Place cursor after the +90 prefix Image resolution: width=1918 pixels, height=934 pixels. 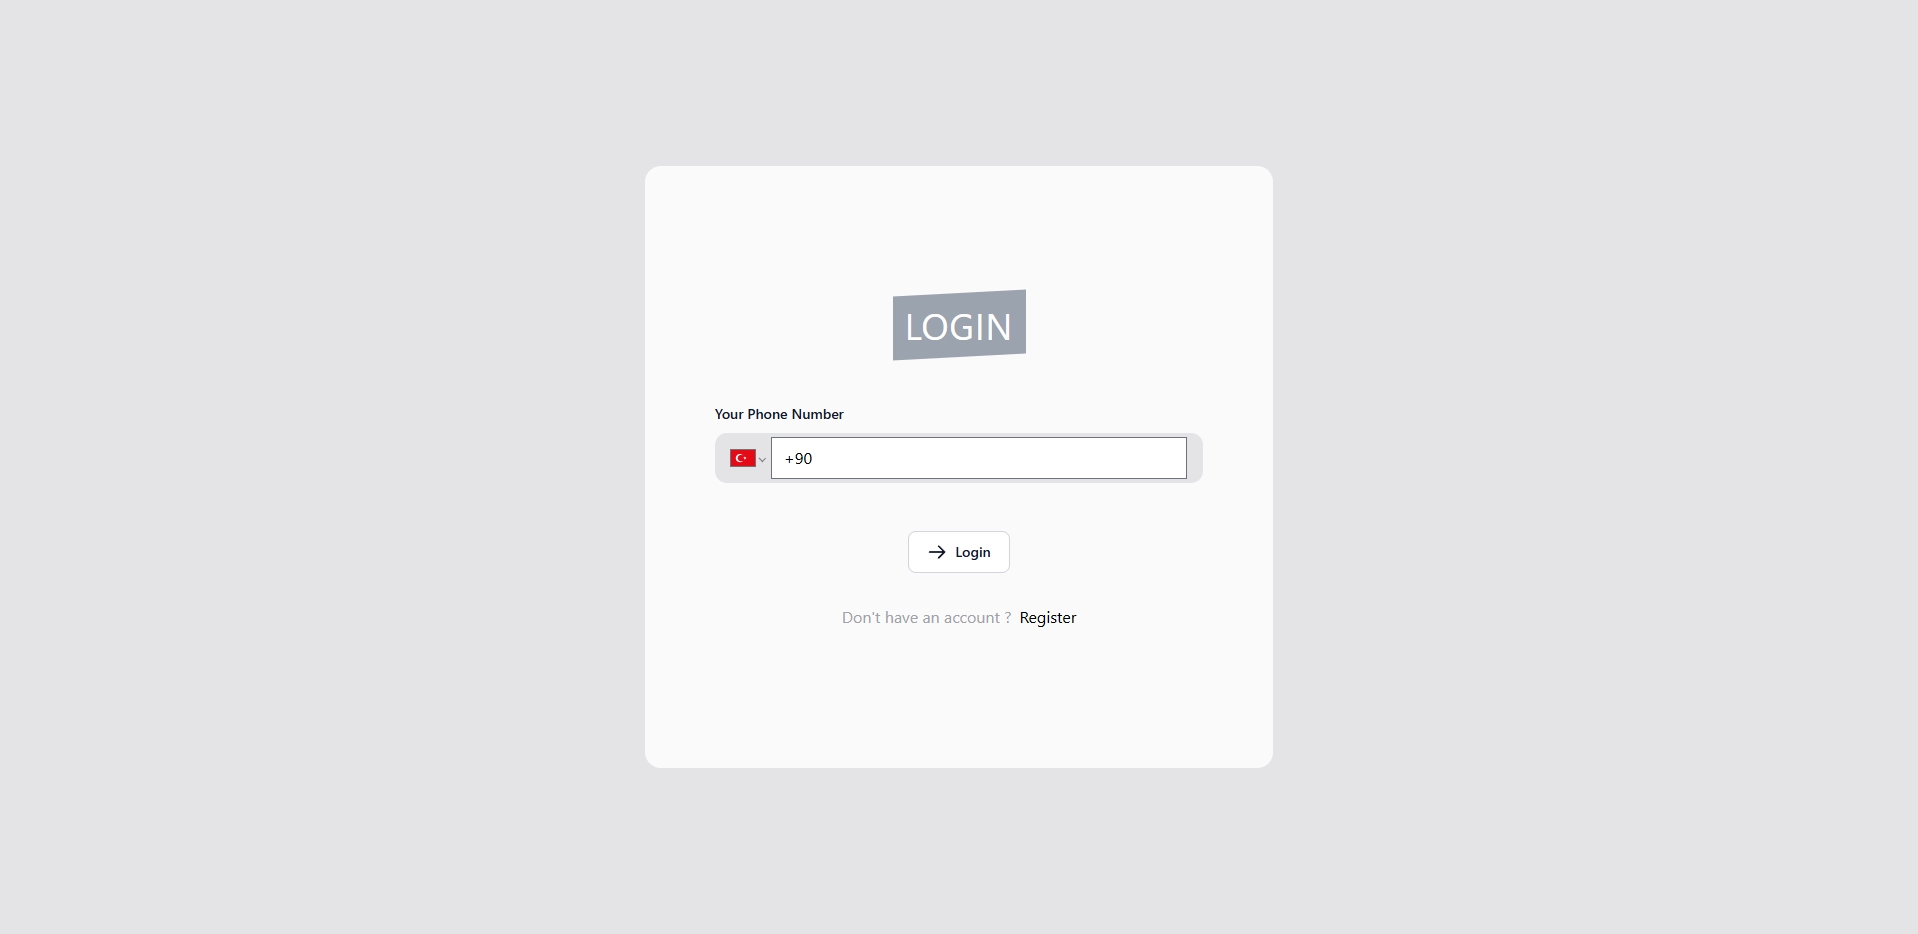tap(815, 458)
